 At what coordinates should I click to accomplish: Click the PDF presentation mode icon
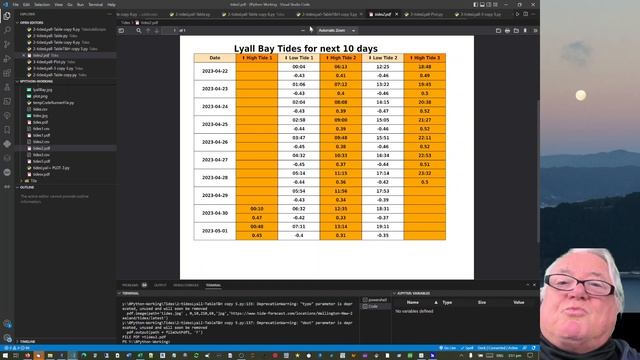point(498,30)
